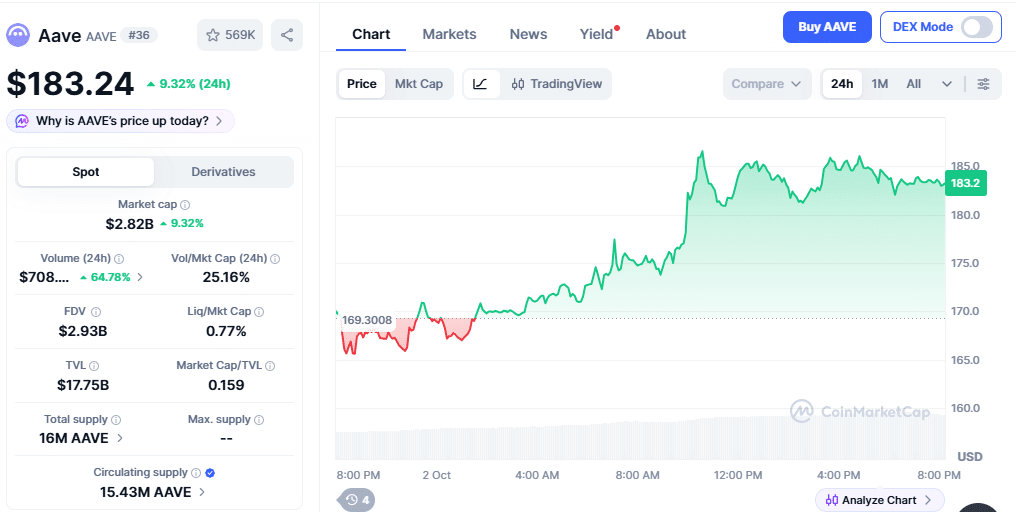Switch chart to Price view
The height and width of the screenshot is (512, 1016).
[x=362, y=84]
